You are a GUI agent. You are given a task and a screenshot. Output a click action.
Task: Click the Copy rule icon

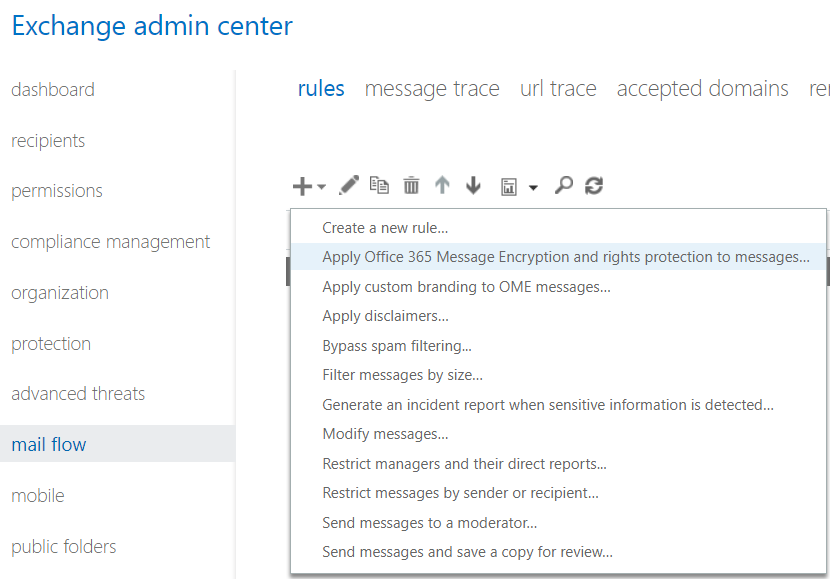coord(378,185)
